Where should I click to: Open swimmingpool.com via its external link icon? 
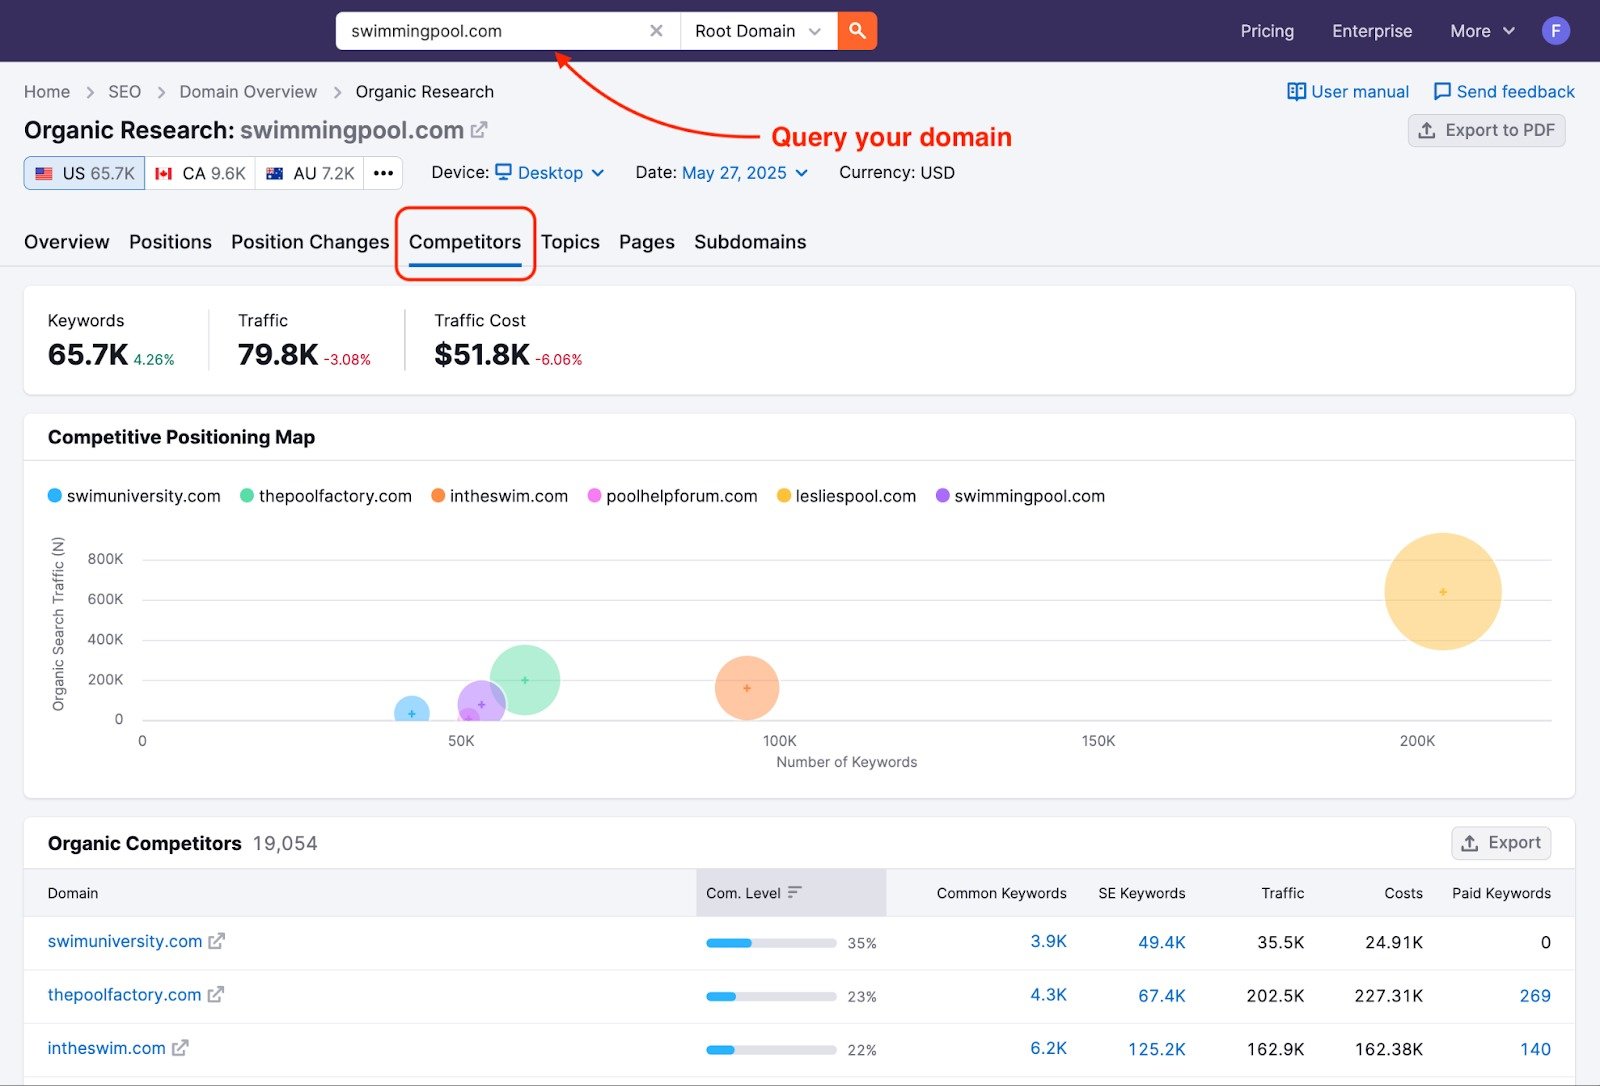pyautogui.click(x=480, y=128)
